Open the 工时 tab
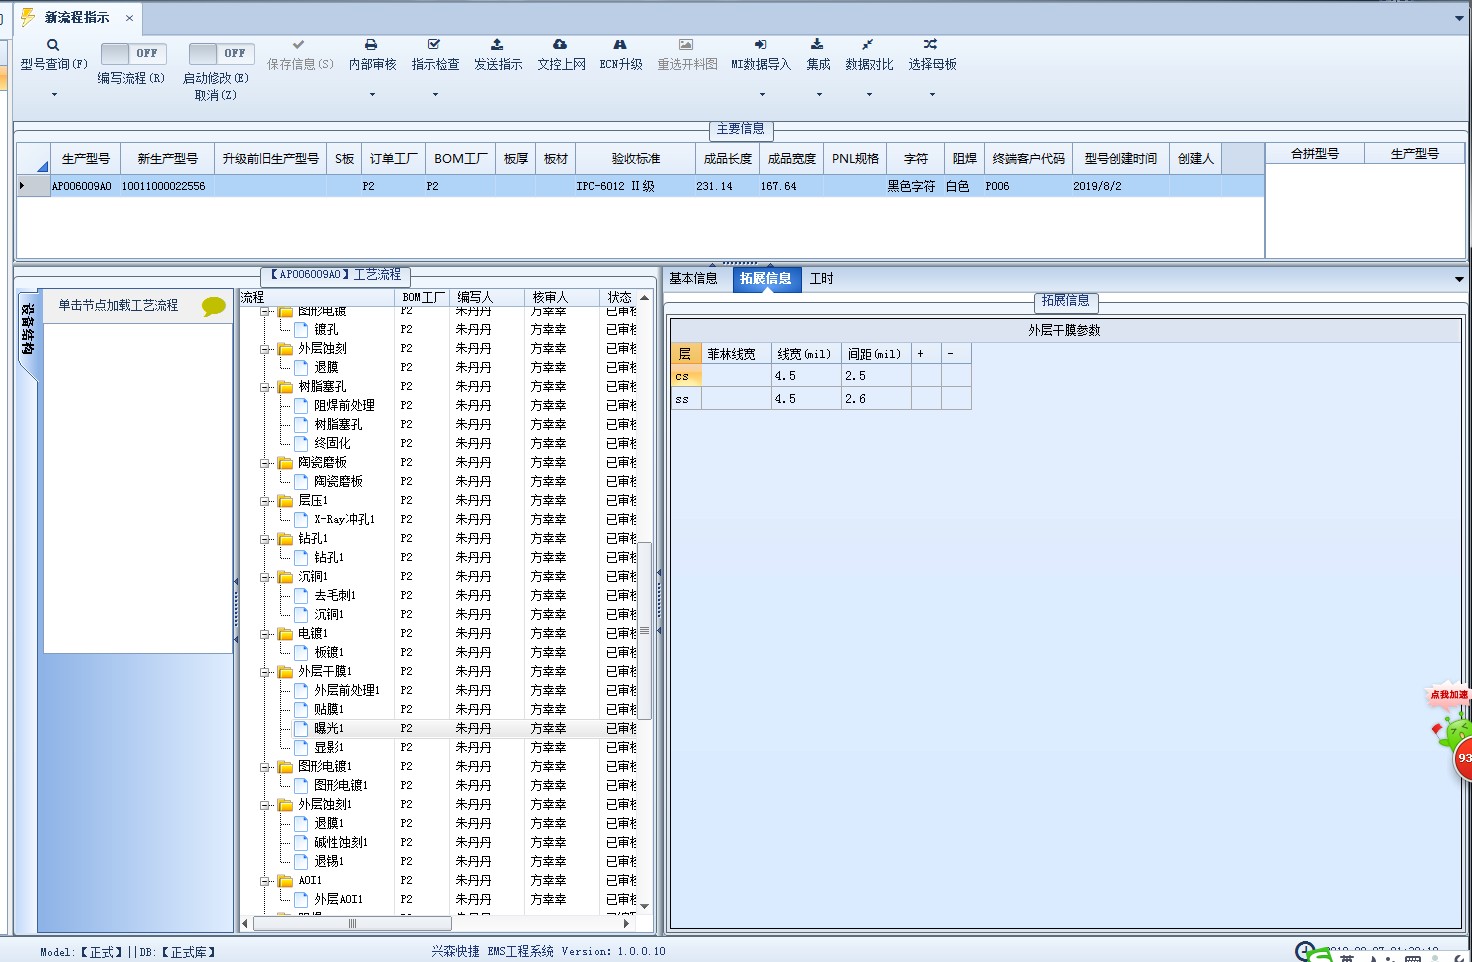 [x=821, y=279]
